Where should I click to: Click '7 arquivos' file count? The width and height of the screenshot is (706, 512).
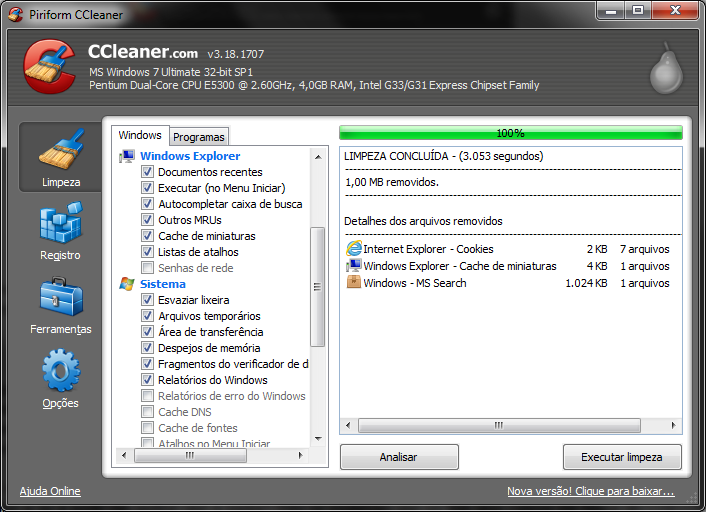(644, 249)
